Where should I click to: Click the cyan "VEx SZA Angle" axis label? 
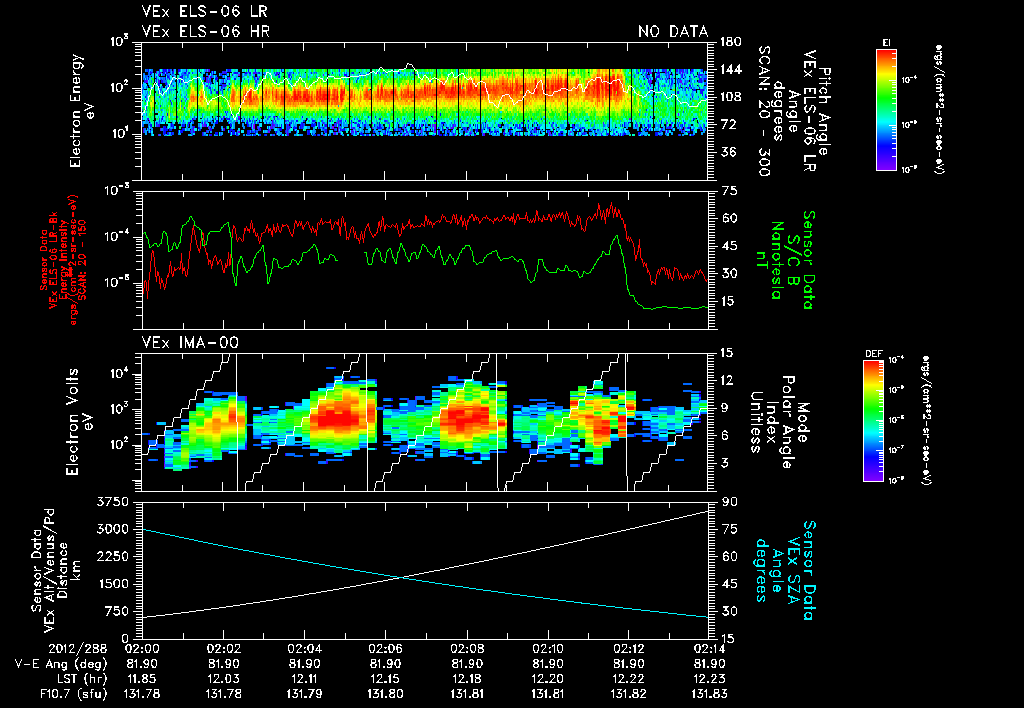pyautogui.click(x=779, y=570)
